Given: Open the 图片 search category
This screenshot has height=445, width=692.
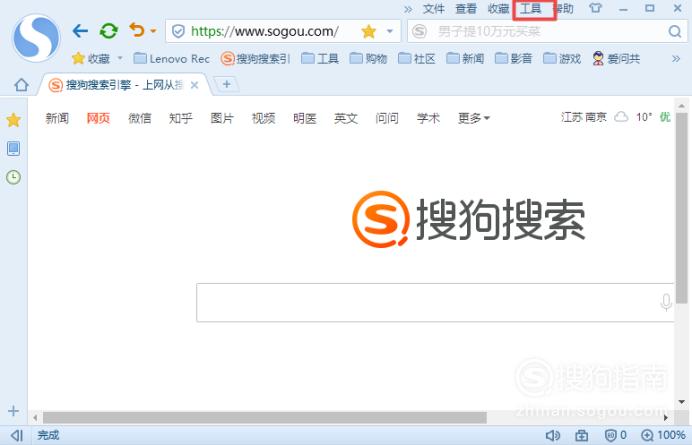Looking at the screenshot, I should tap(222, 118).
